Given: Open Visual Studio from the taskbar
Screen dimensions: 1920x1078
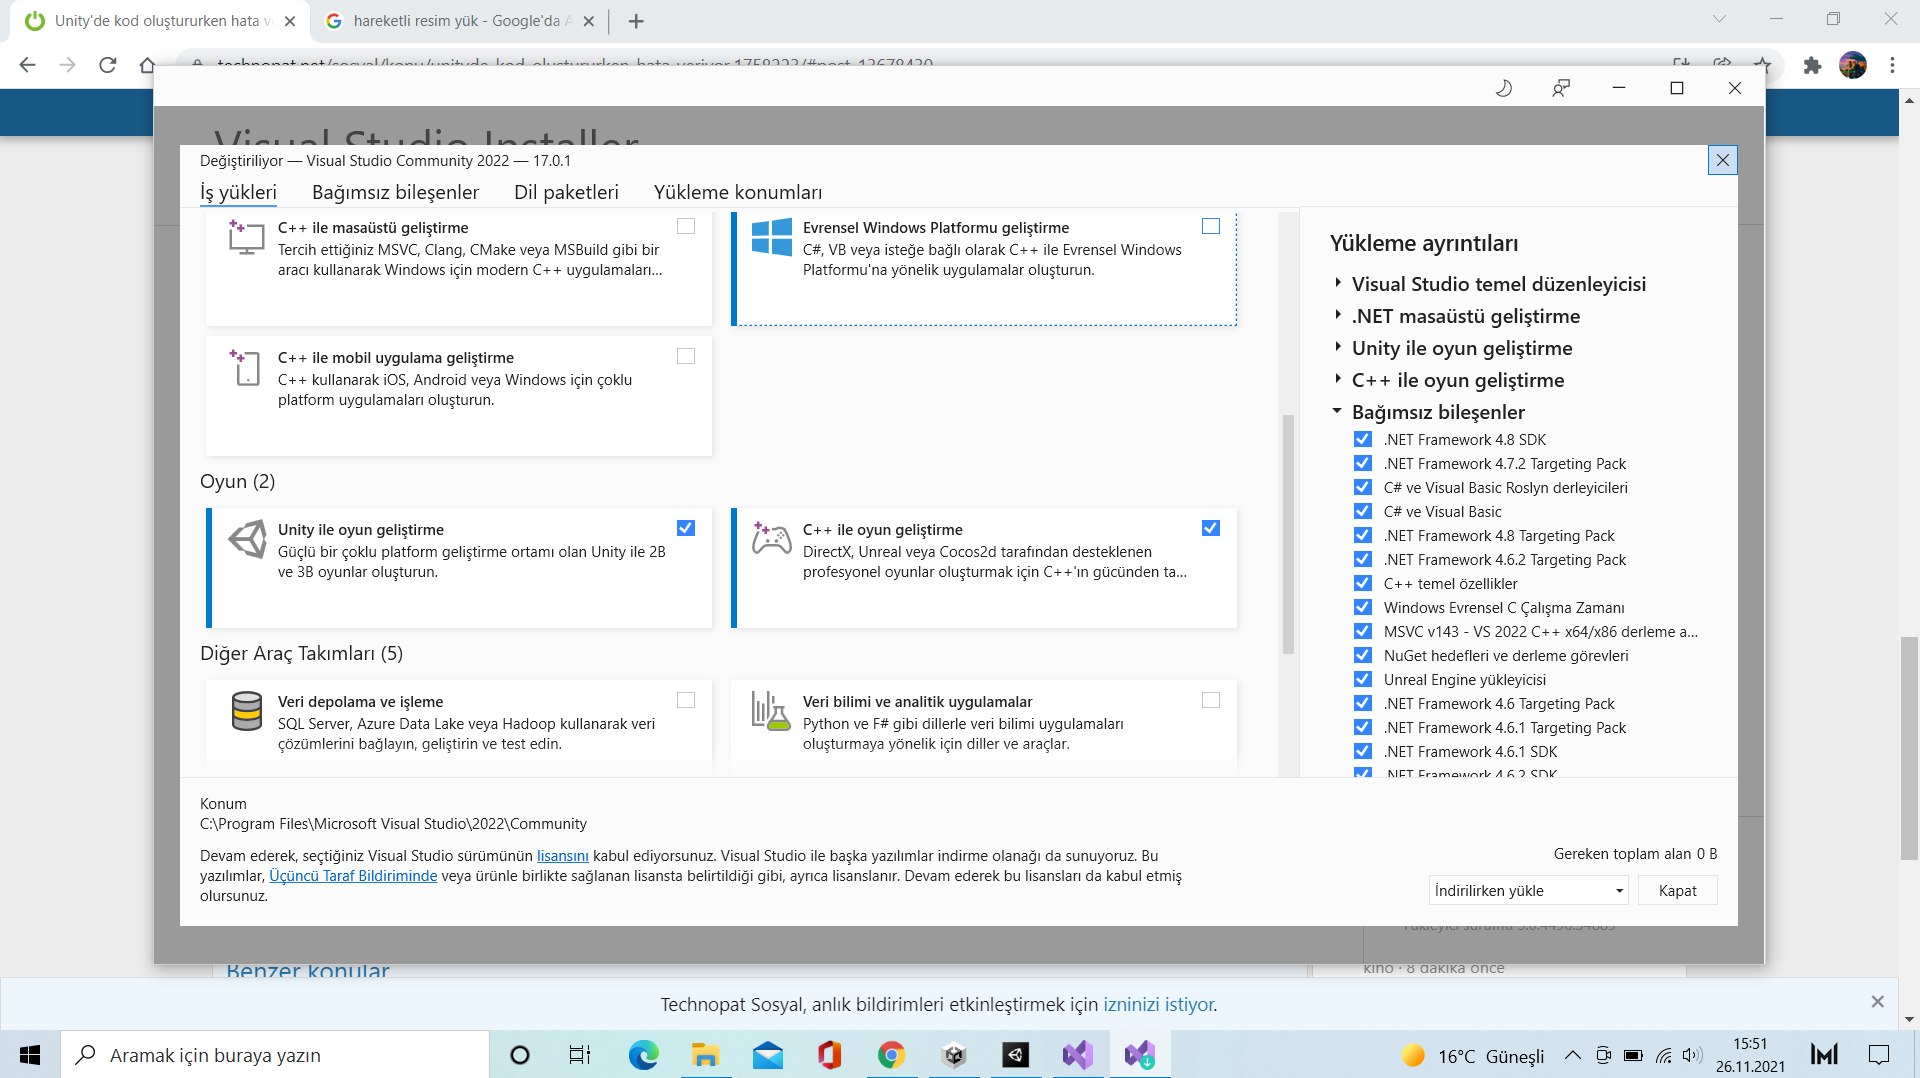Looking at the screenshot, I should [1078, 1055].
